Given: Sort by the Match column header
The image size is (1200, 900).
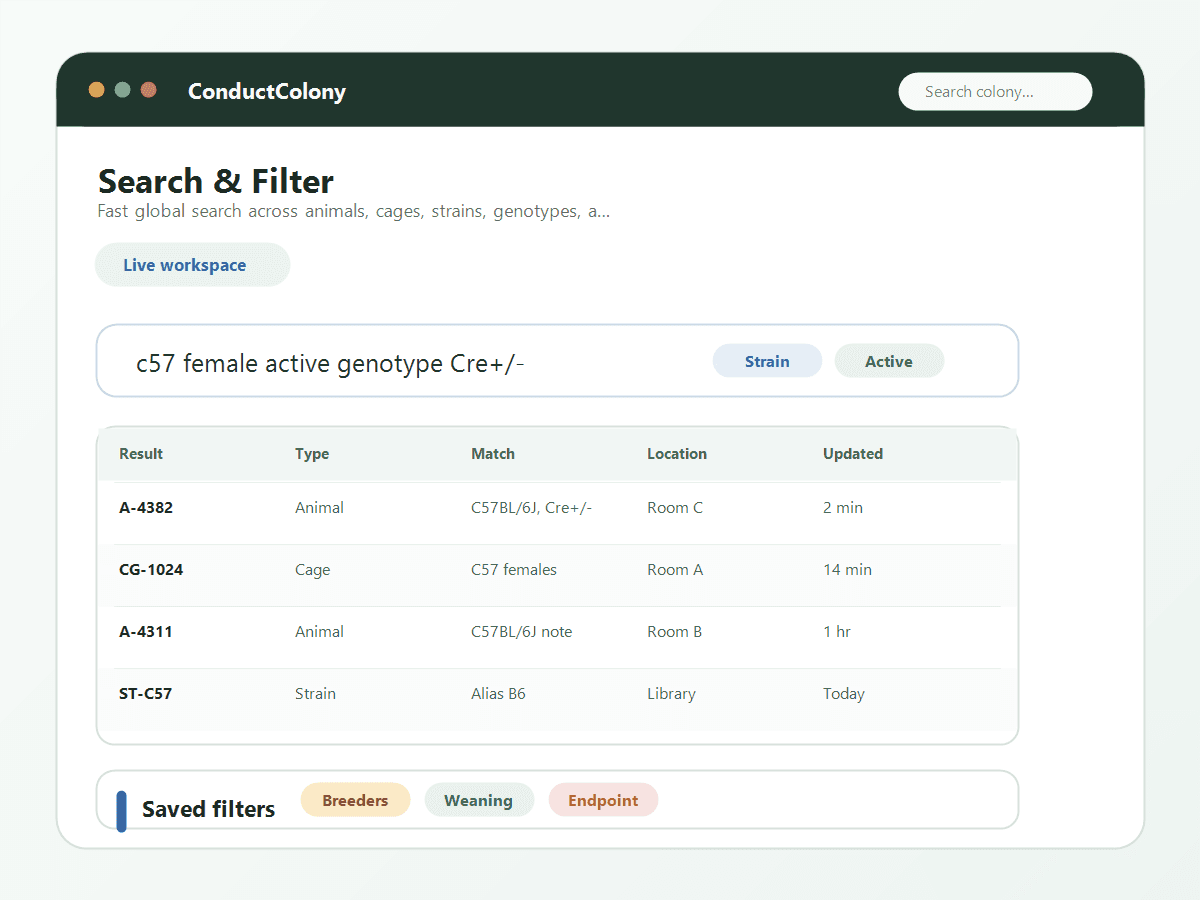Looking at the screenshot, I should [x=493, y=453].
